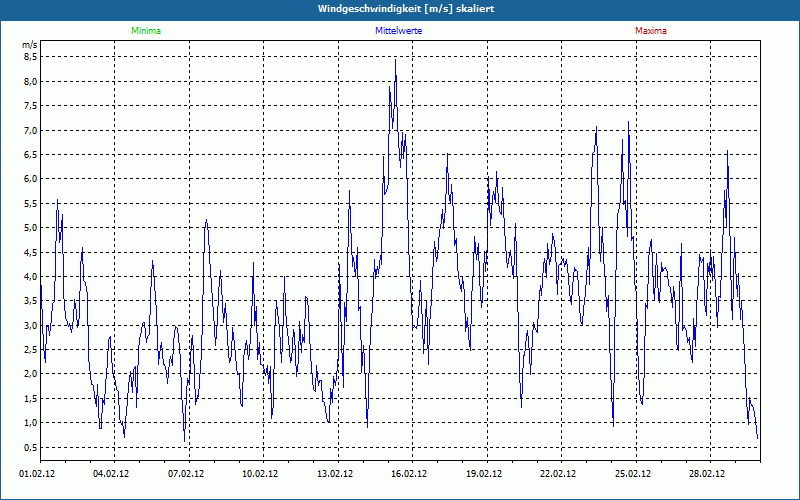Click the 2,5 y-axis value

pos(31,349)
